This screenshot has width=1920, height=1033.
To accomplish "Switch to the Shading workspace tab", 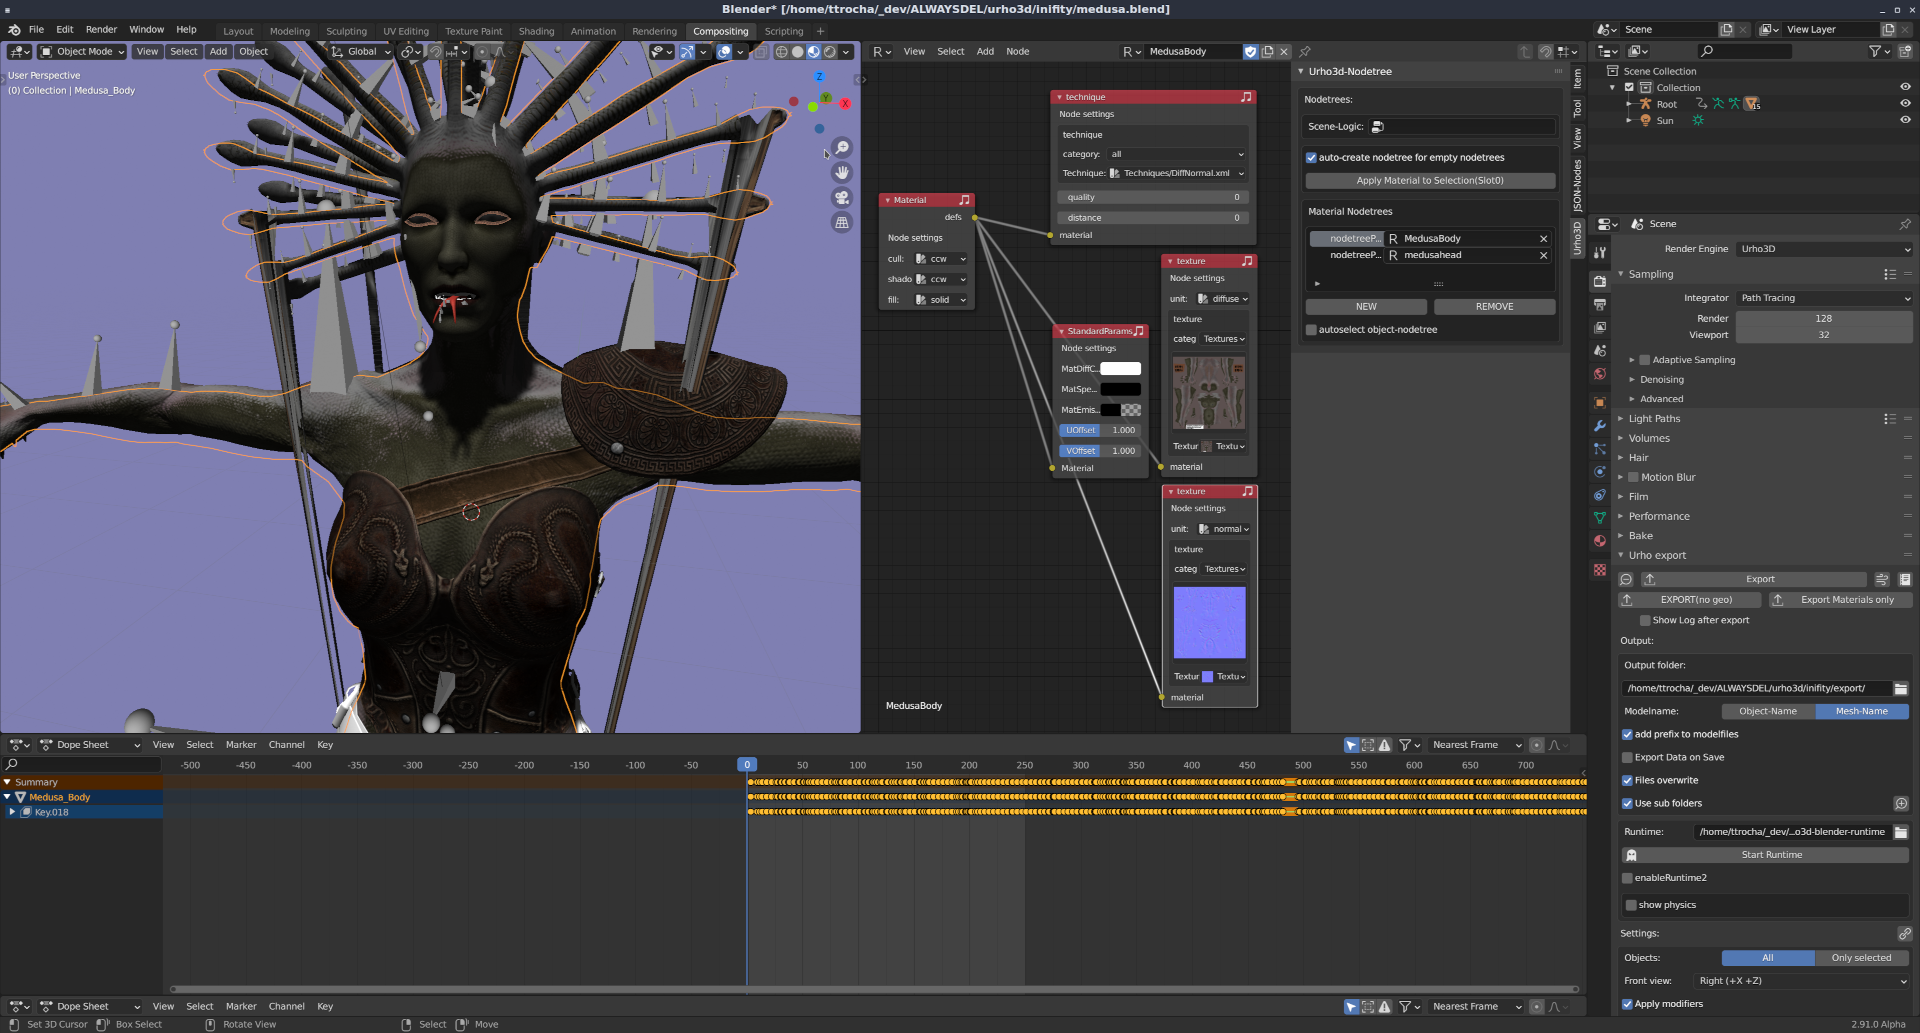I will tap(536, 31).
